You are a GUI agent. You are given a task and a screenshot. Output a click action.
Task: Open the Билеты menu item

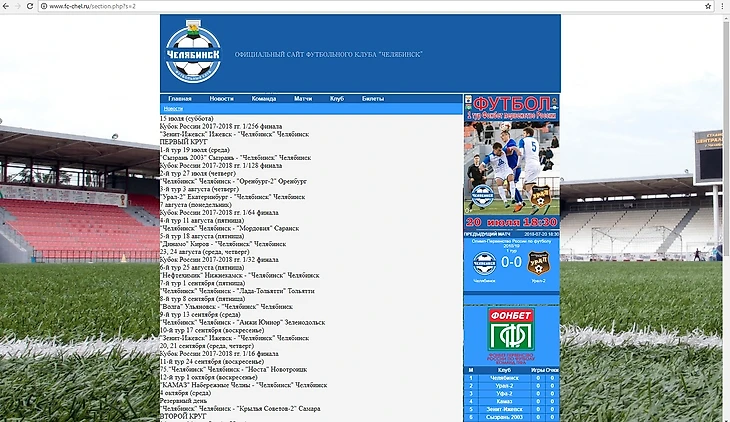(x=373, y=99)
